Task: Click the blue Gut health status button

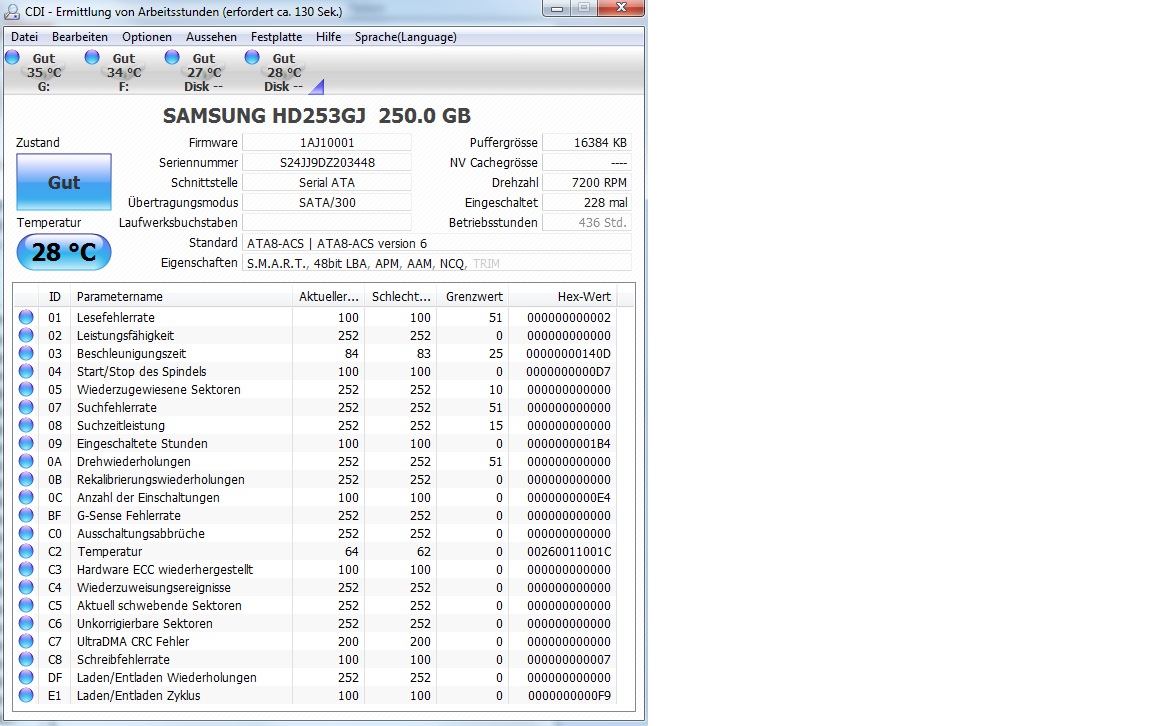Action: pyautogui.click(x=64, y=182)
